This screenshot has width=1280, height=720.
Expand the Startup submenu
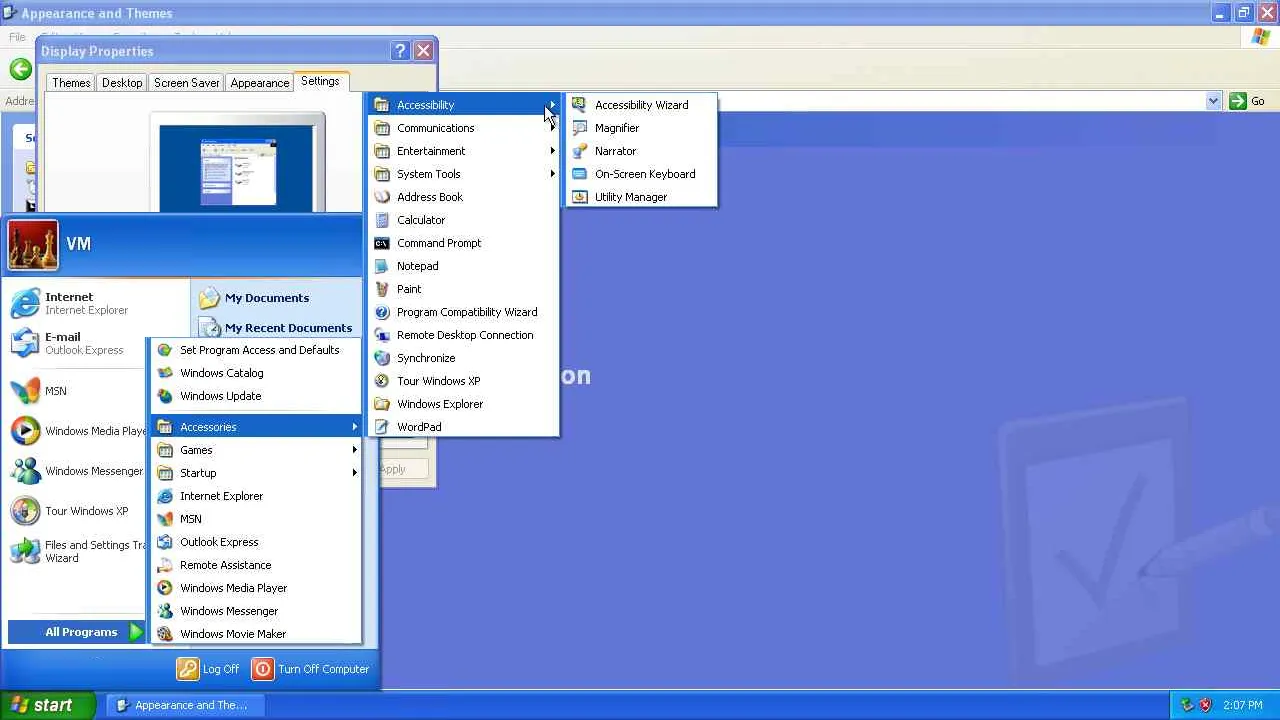pos(256,473)
